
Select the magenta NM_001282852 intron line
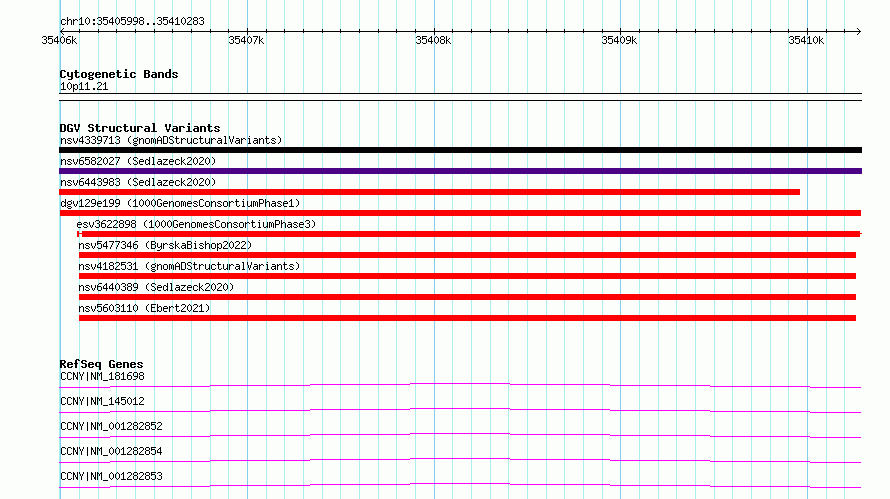pos(460,434)
